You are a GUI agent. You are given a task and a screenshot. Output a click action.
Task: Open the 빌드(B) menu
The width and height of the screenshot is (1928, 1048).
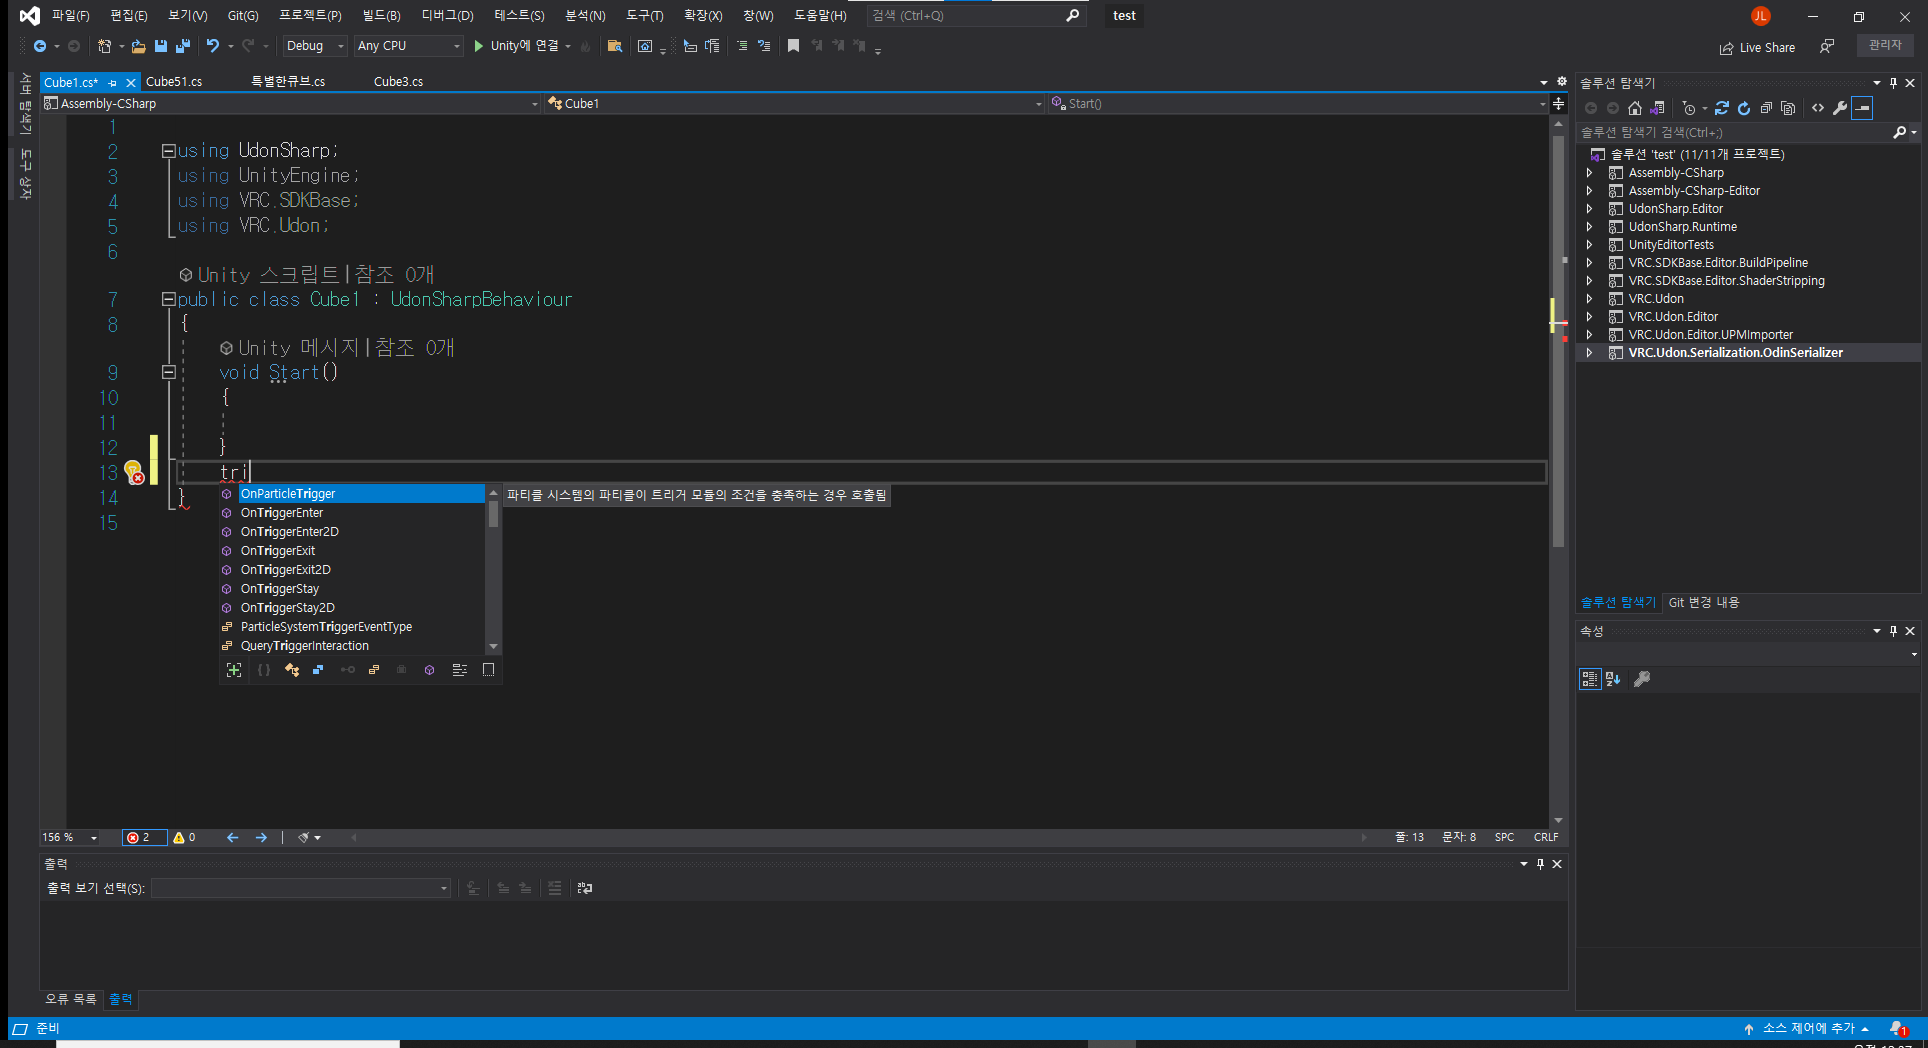tap(381, 15)
